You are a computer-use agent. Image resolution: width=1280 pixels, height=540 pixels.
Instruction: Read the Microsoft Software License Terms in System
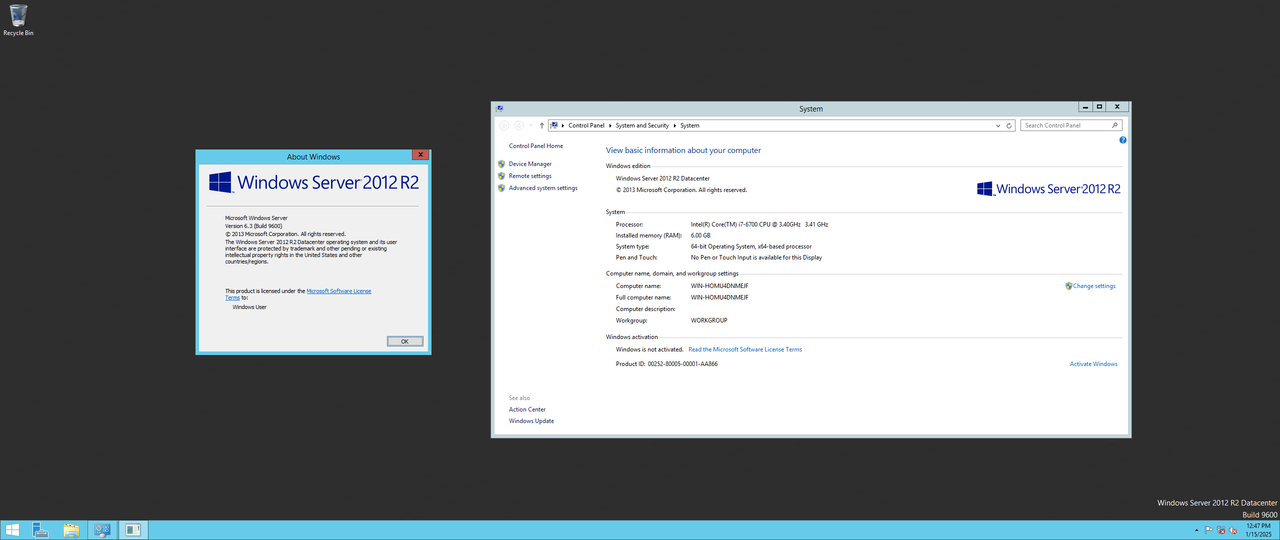tap(745, 349)
